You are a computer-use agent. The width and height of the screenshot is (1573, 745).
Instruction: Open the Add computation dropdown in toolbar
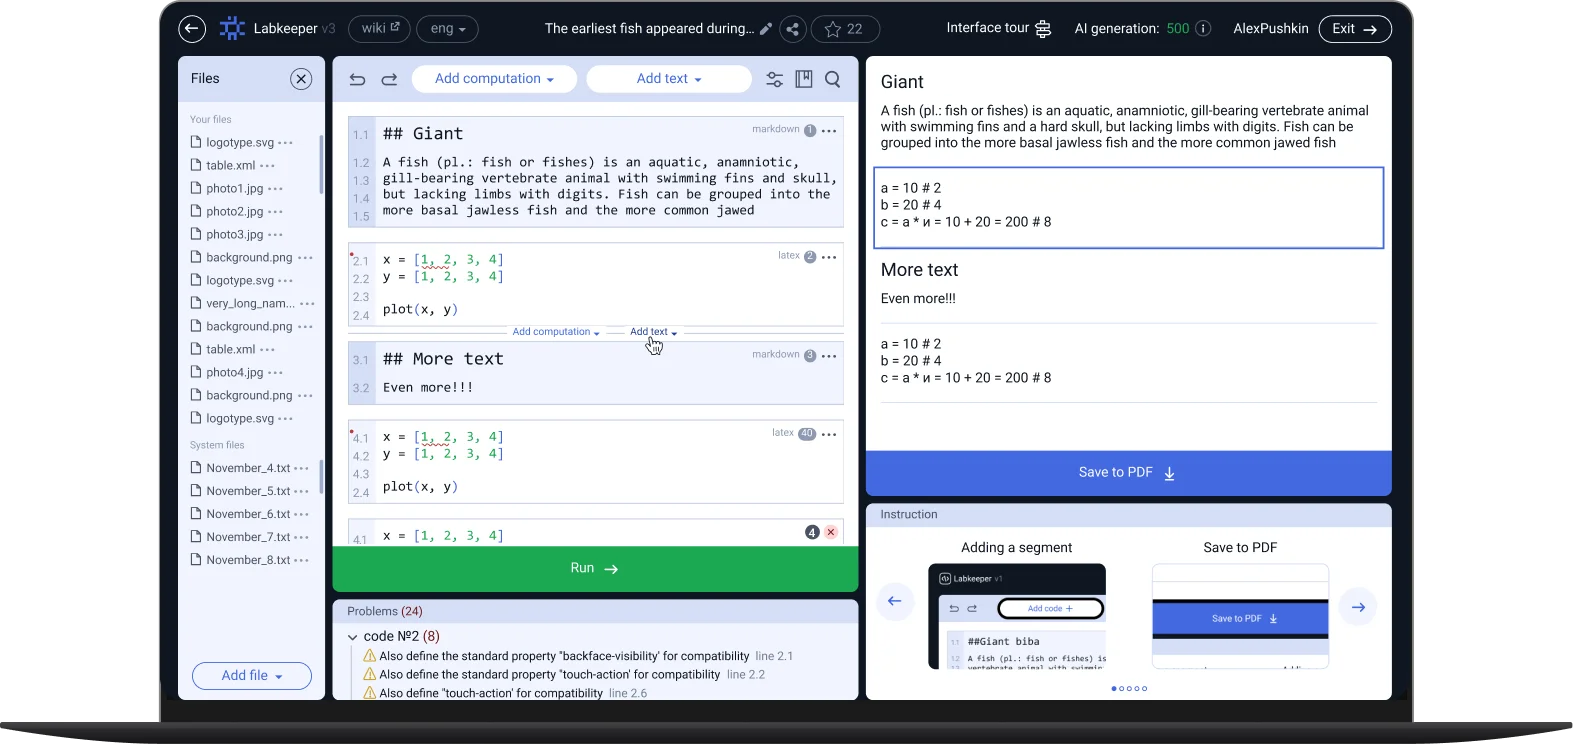(x=494, y=79)
